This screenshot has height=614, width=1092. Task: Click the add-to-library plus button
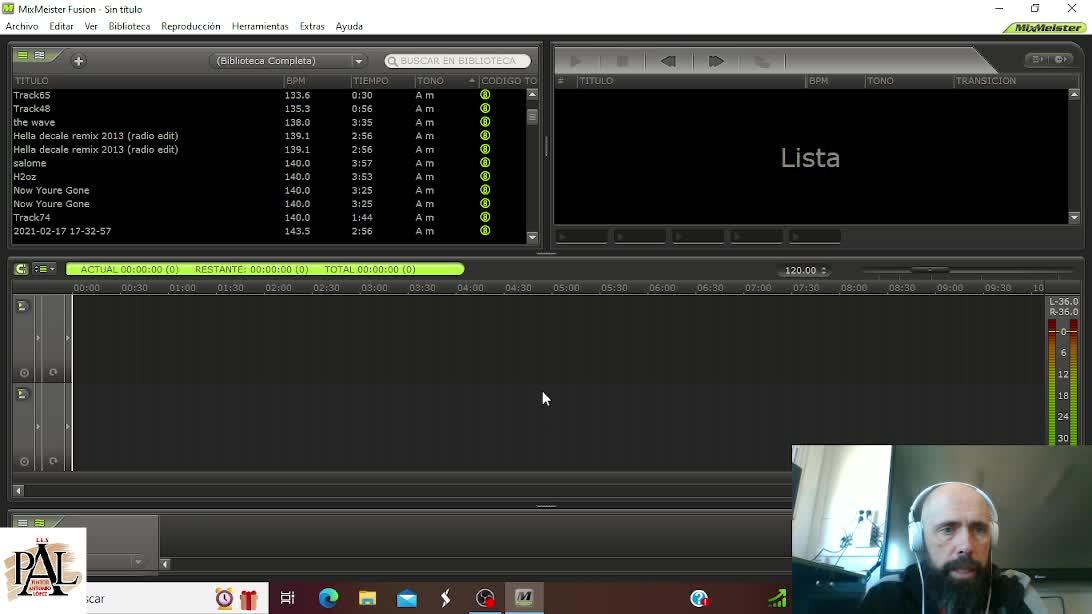(78, 61)
